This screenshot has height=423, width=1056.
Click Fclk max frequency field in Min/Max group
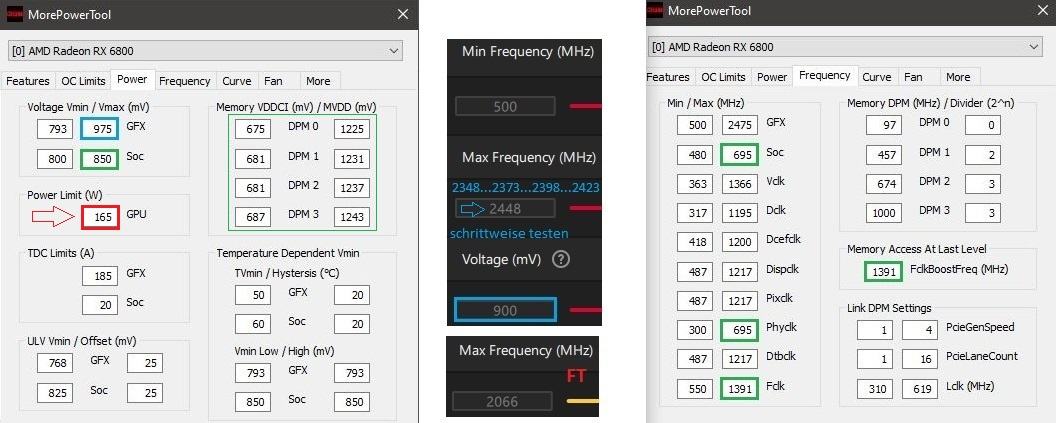(x=740, y=389)
